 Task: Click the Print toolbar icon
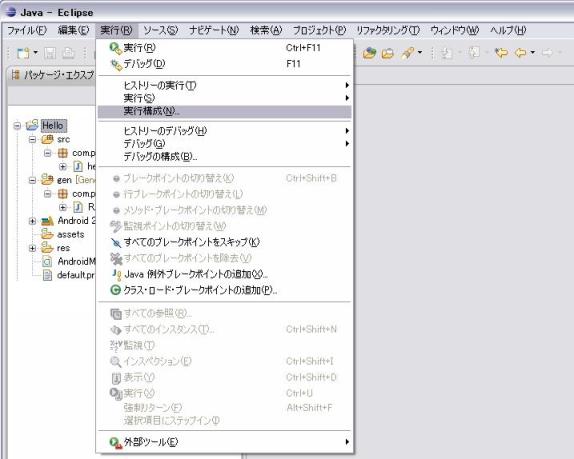(68, 53)
